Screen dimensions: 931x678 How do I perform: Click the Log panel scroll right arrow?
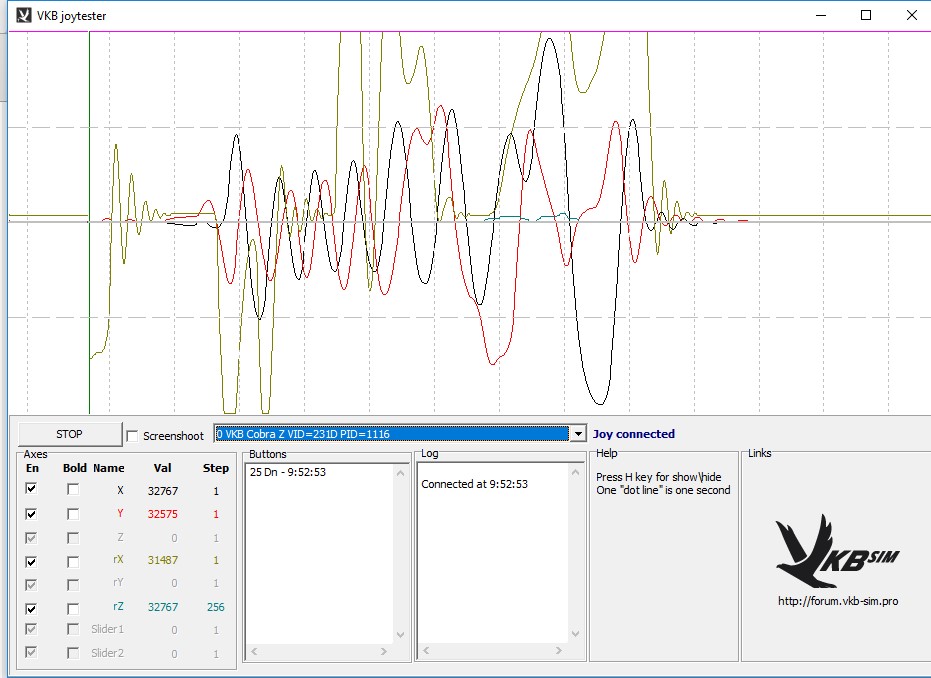(558, 651)
